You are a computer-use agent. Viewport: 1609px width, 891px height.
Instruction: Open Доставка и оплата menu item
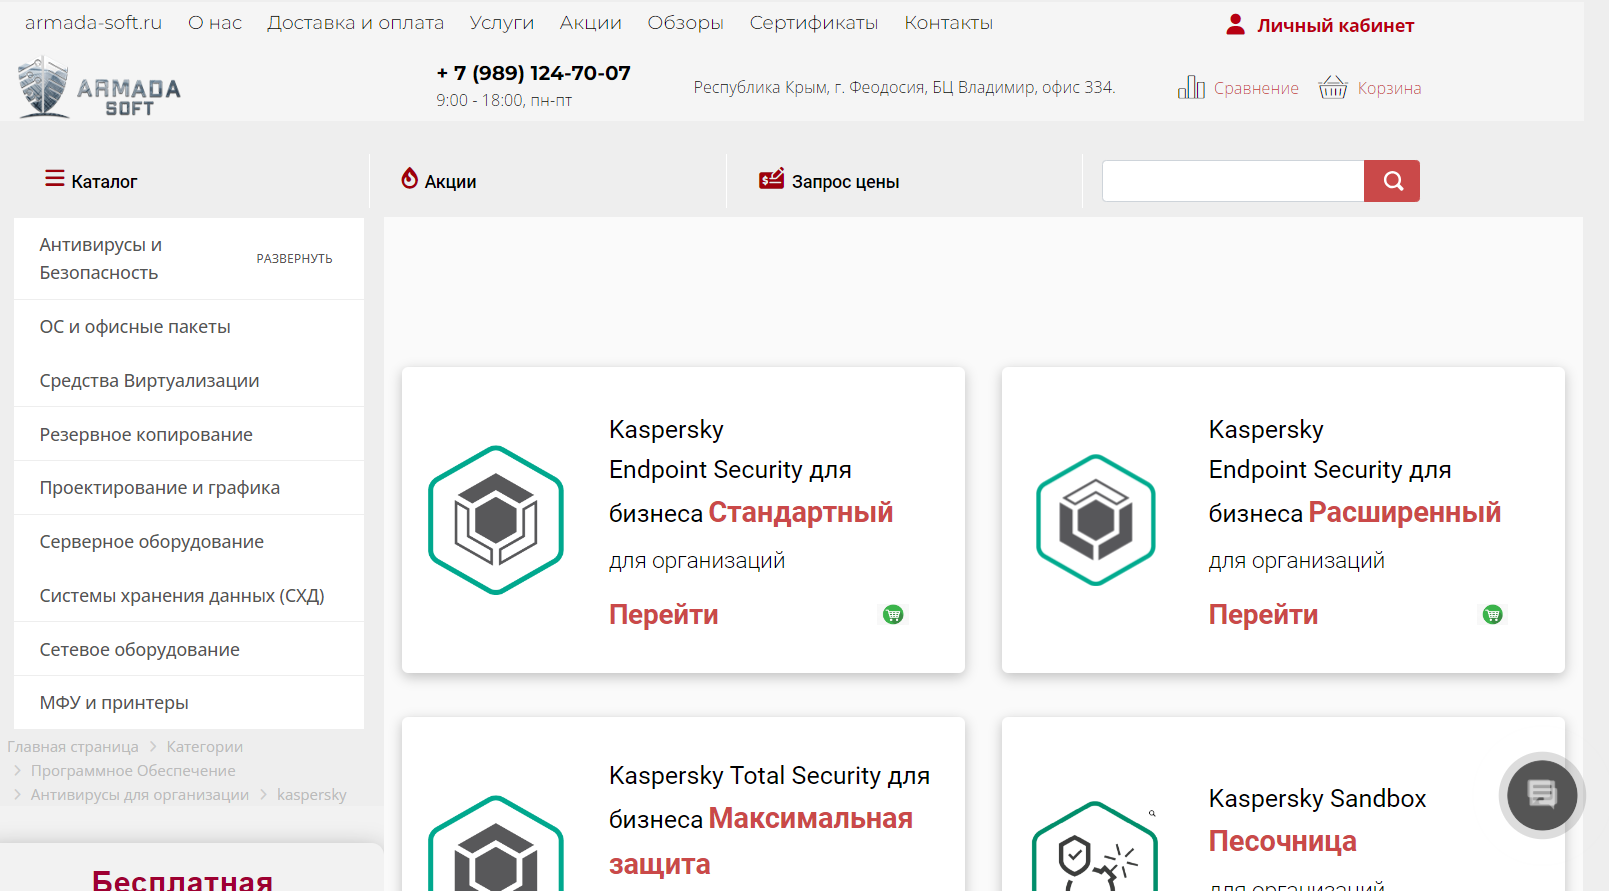pos(355,23)
